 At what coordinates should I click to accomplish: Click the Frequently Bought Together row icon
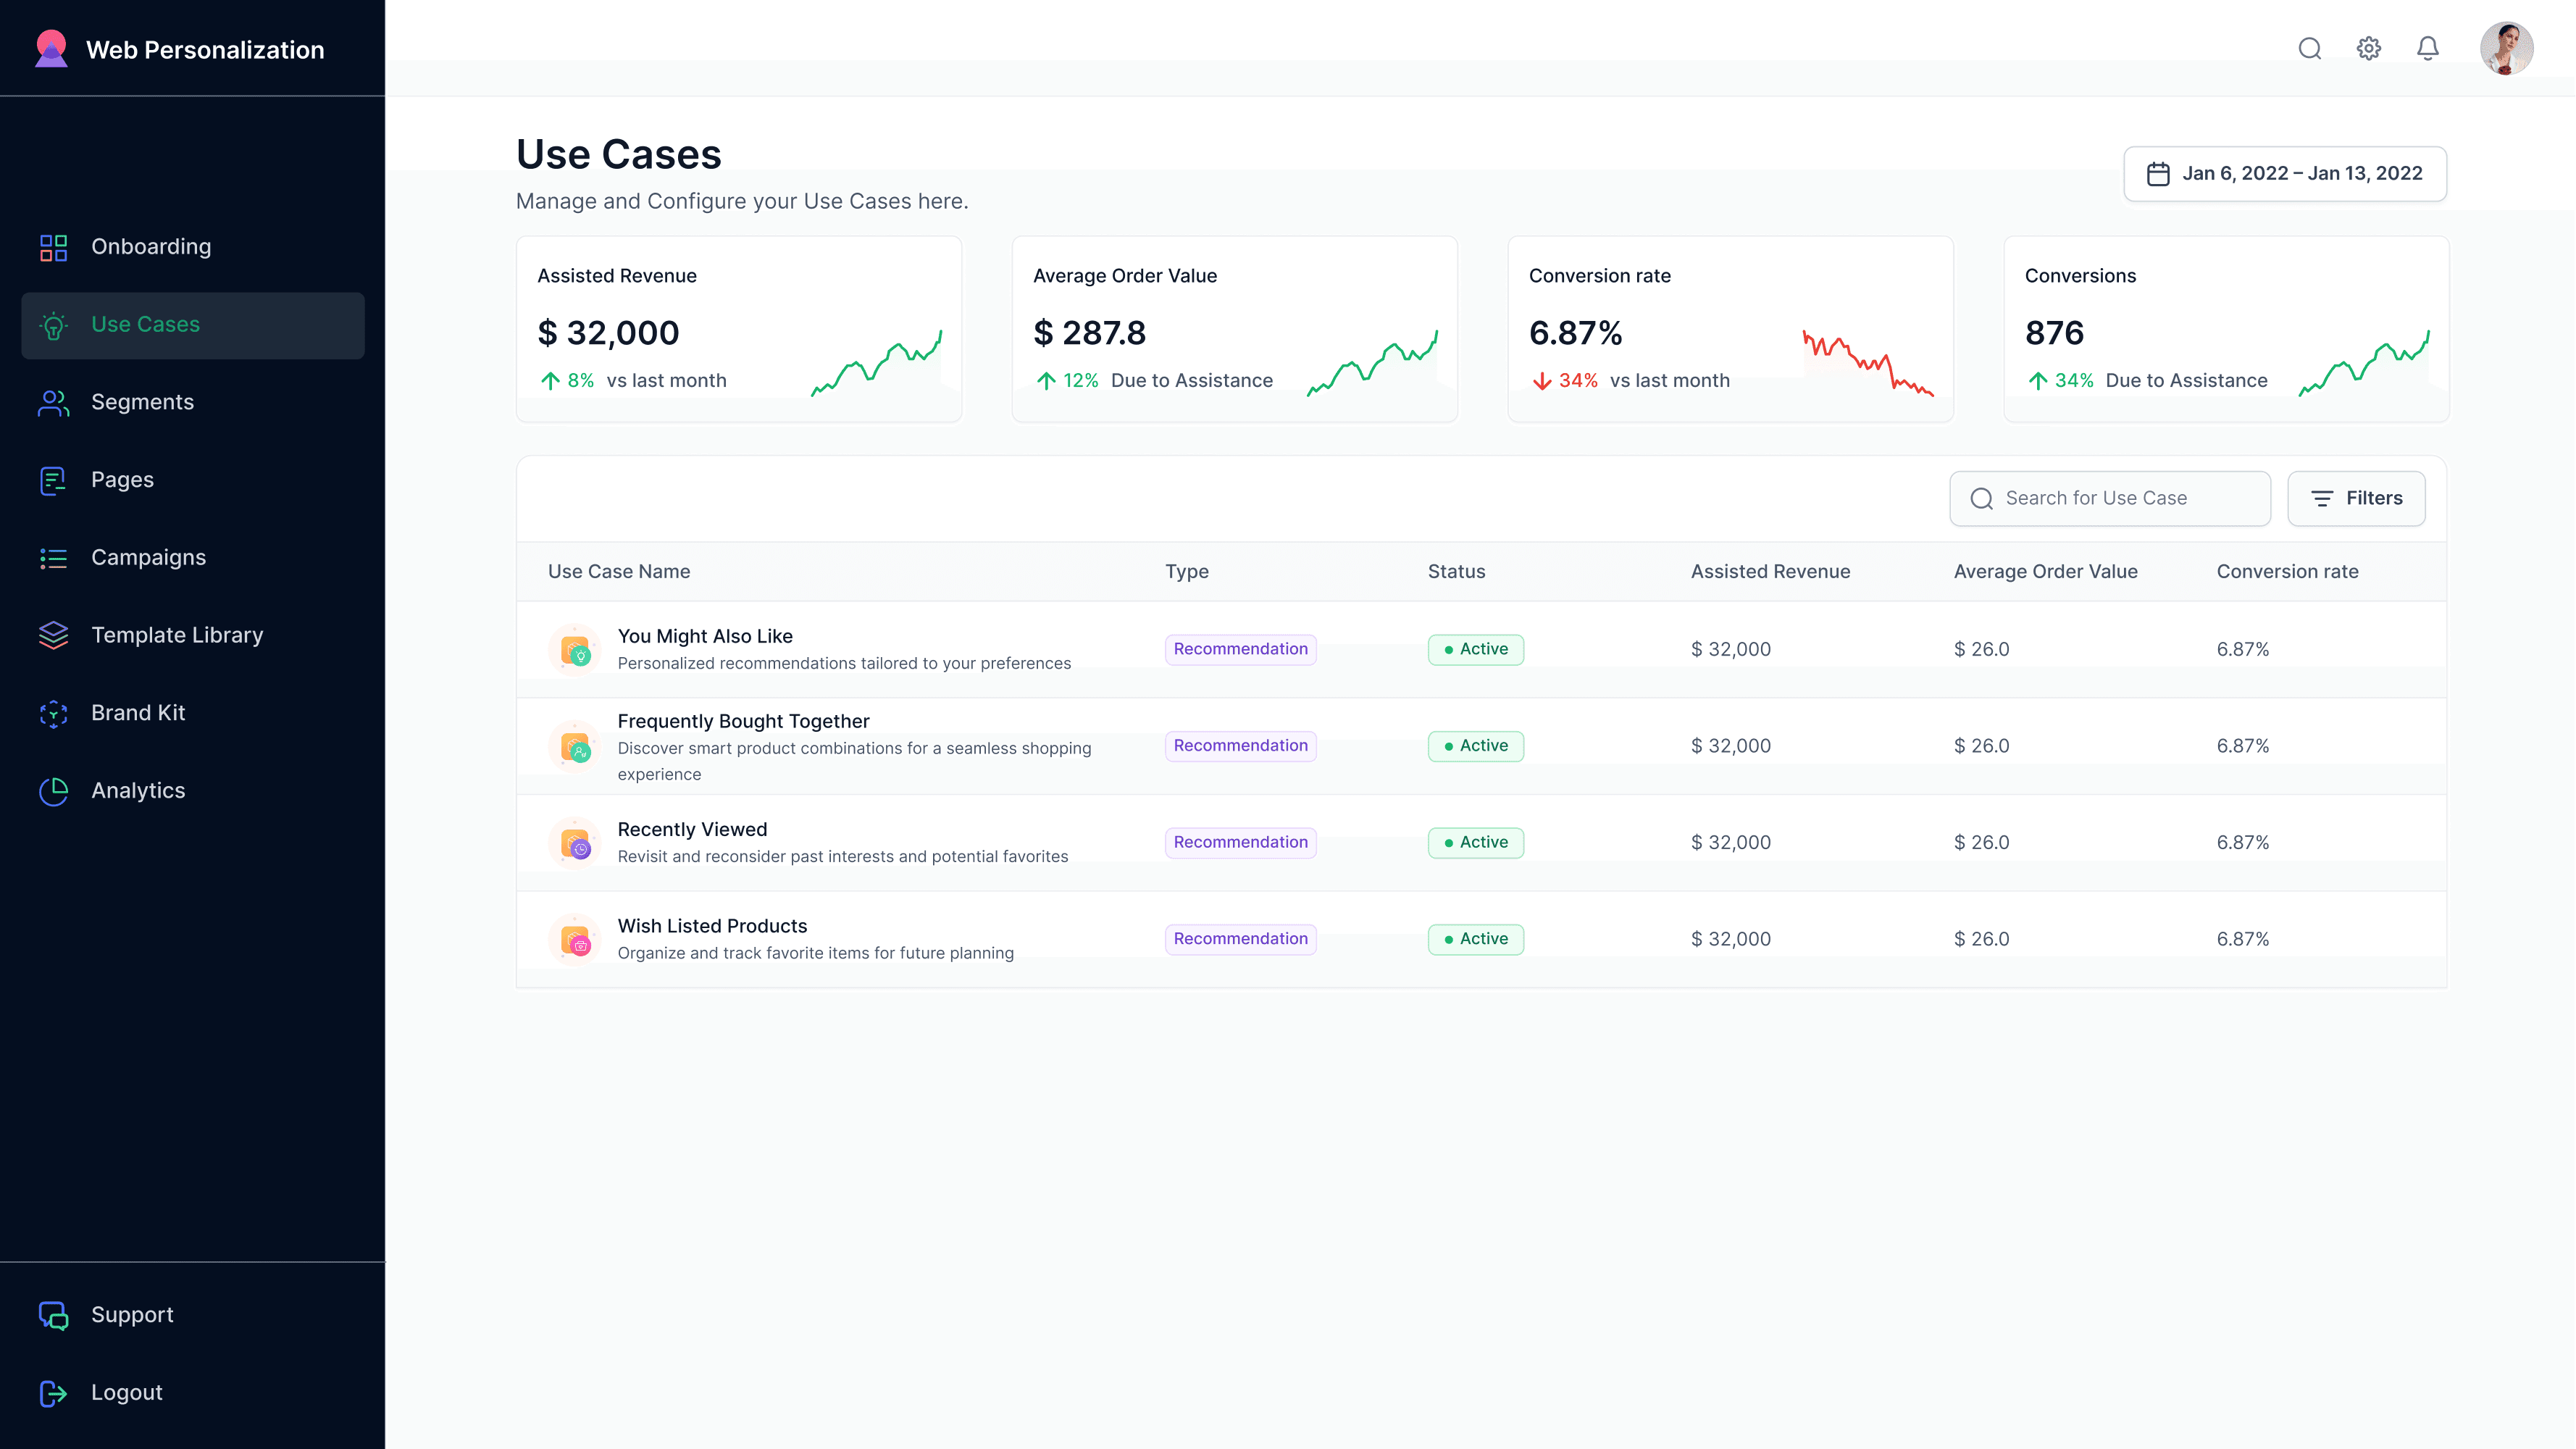coord(575,747)
